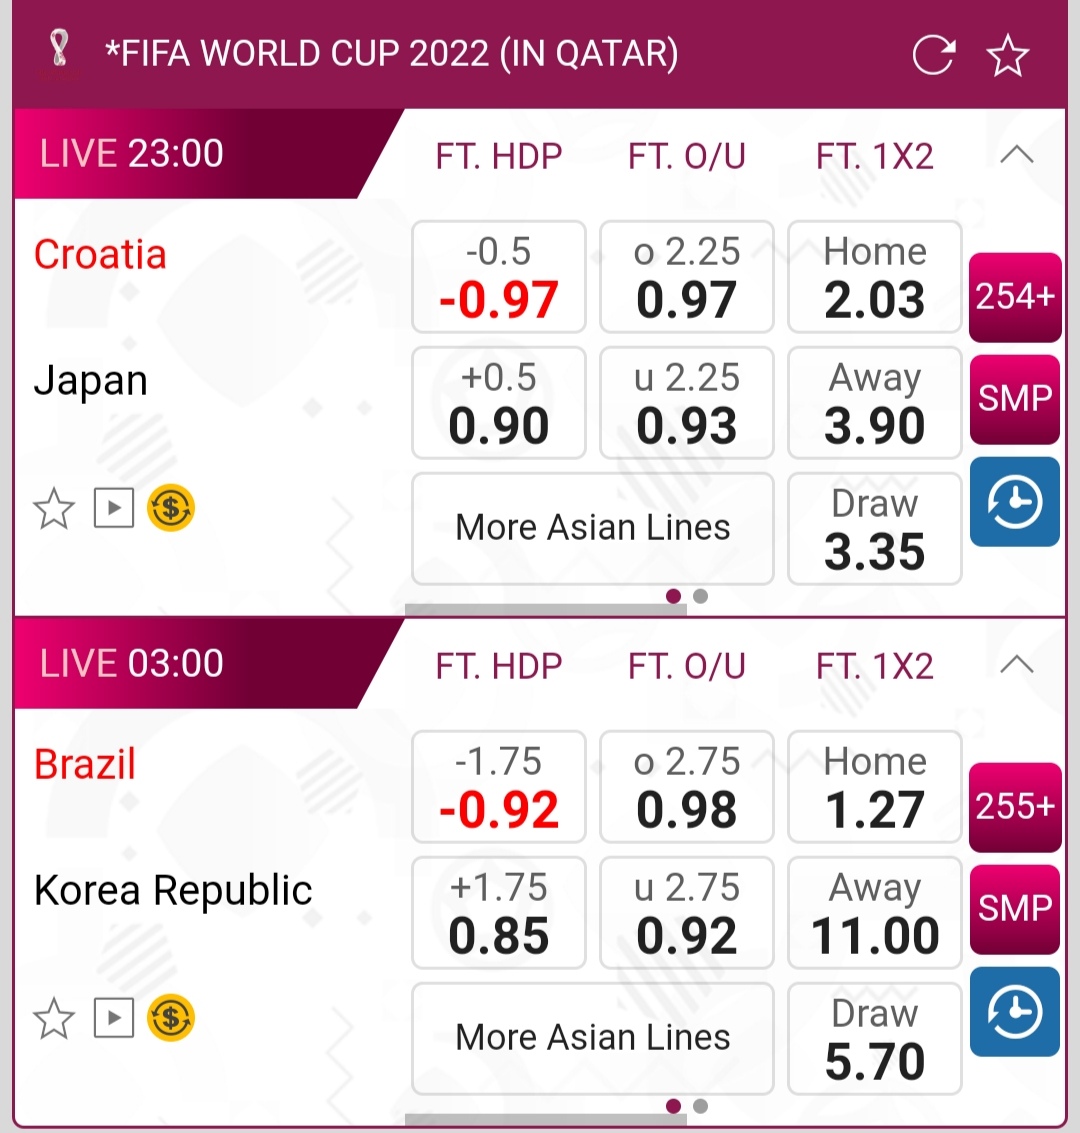Open live stream icon for Brazil match

point(114,1019)
